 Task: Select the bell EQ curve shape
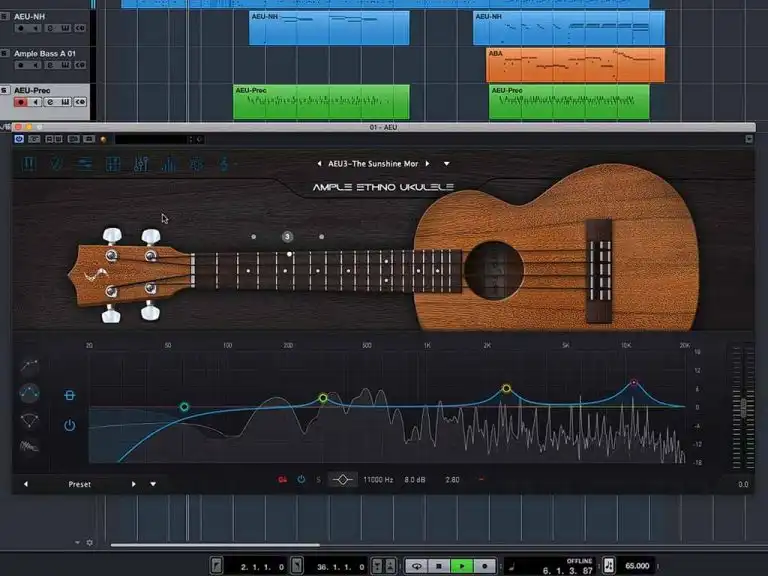[29, 393]
